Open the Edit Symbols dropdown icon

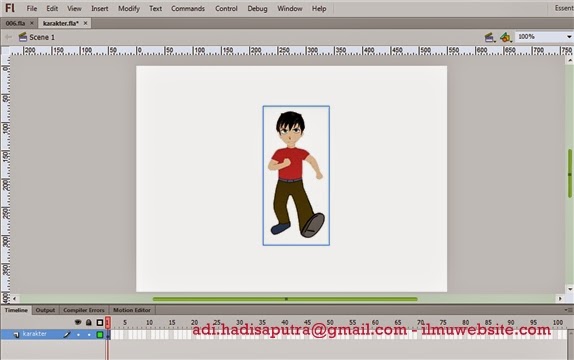tap(506, 37)
